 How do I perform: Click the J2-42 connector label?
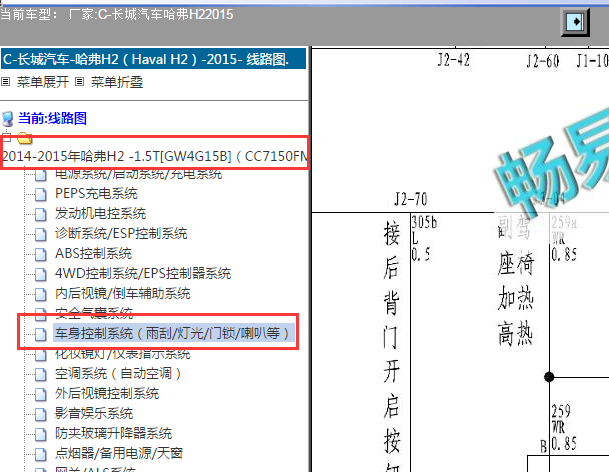pos(454,60)
